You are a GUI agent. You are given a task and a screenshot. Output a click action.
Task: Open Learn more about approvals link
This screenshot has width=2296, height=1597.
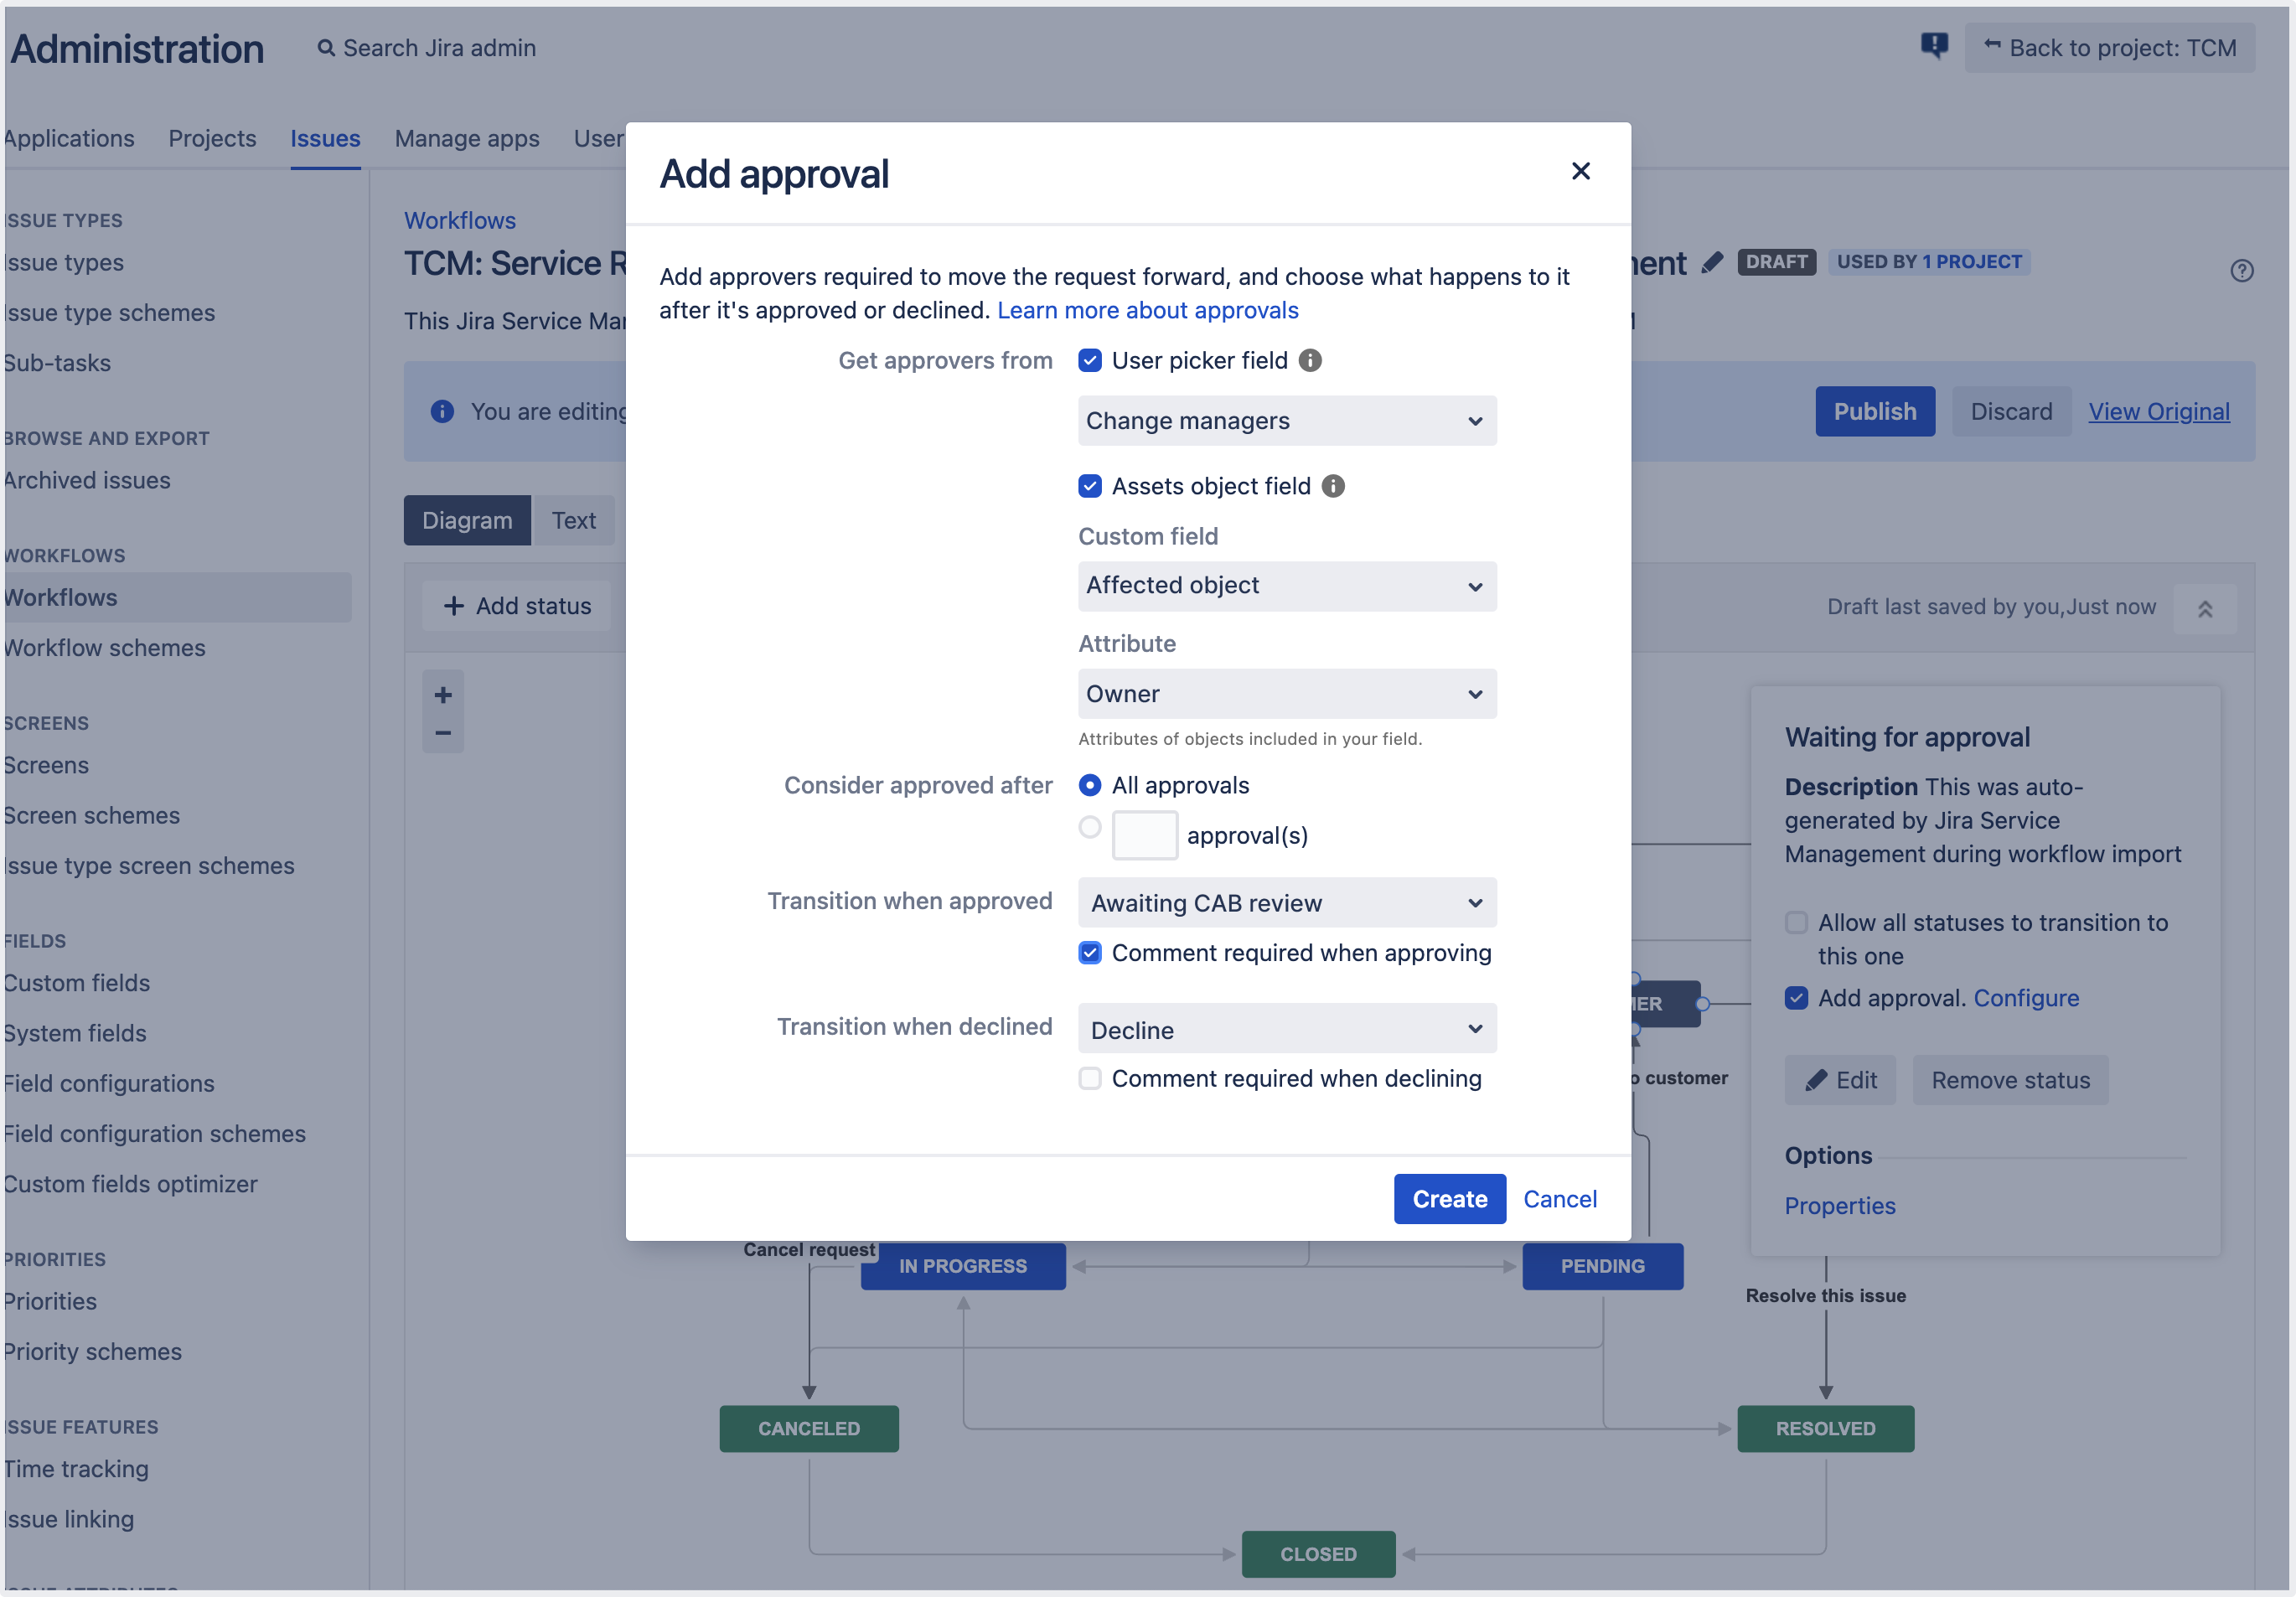[1147, 310]
